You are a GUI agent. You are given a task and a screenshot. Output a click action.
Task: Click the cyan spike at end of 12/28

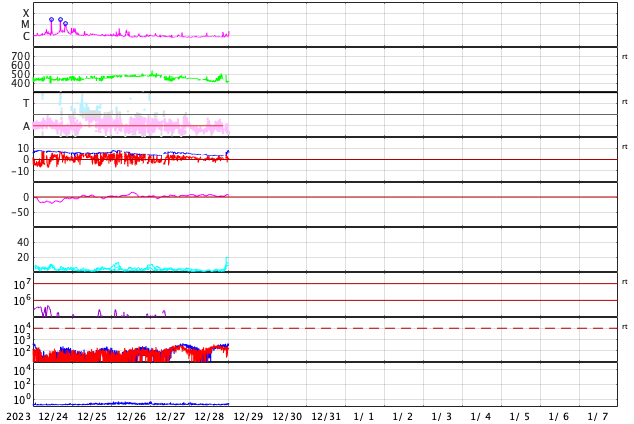click(227, 263)
